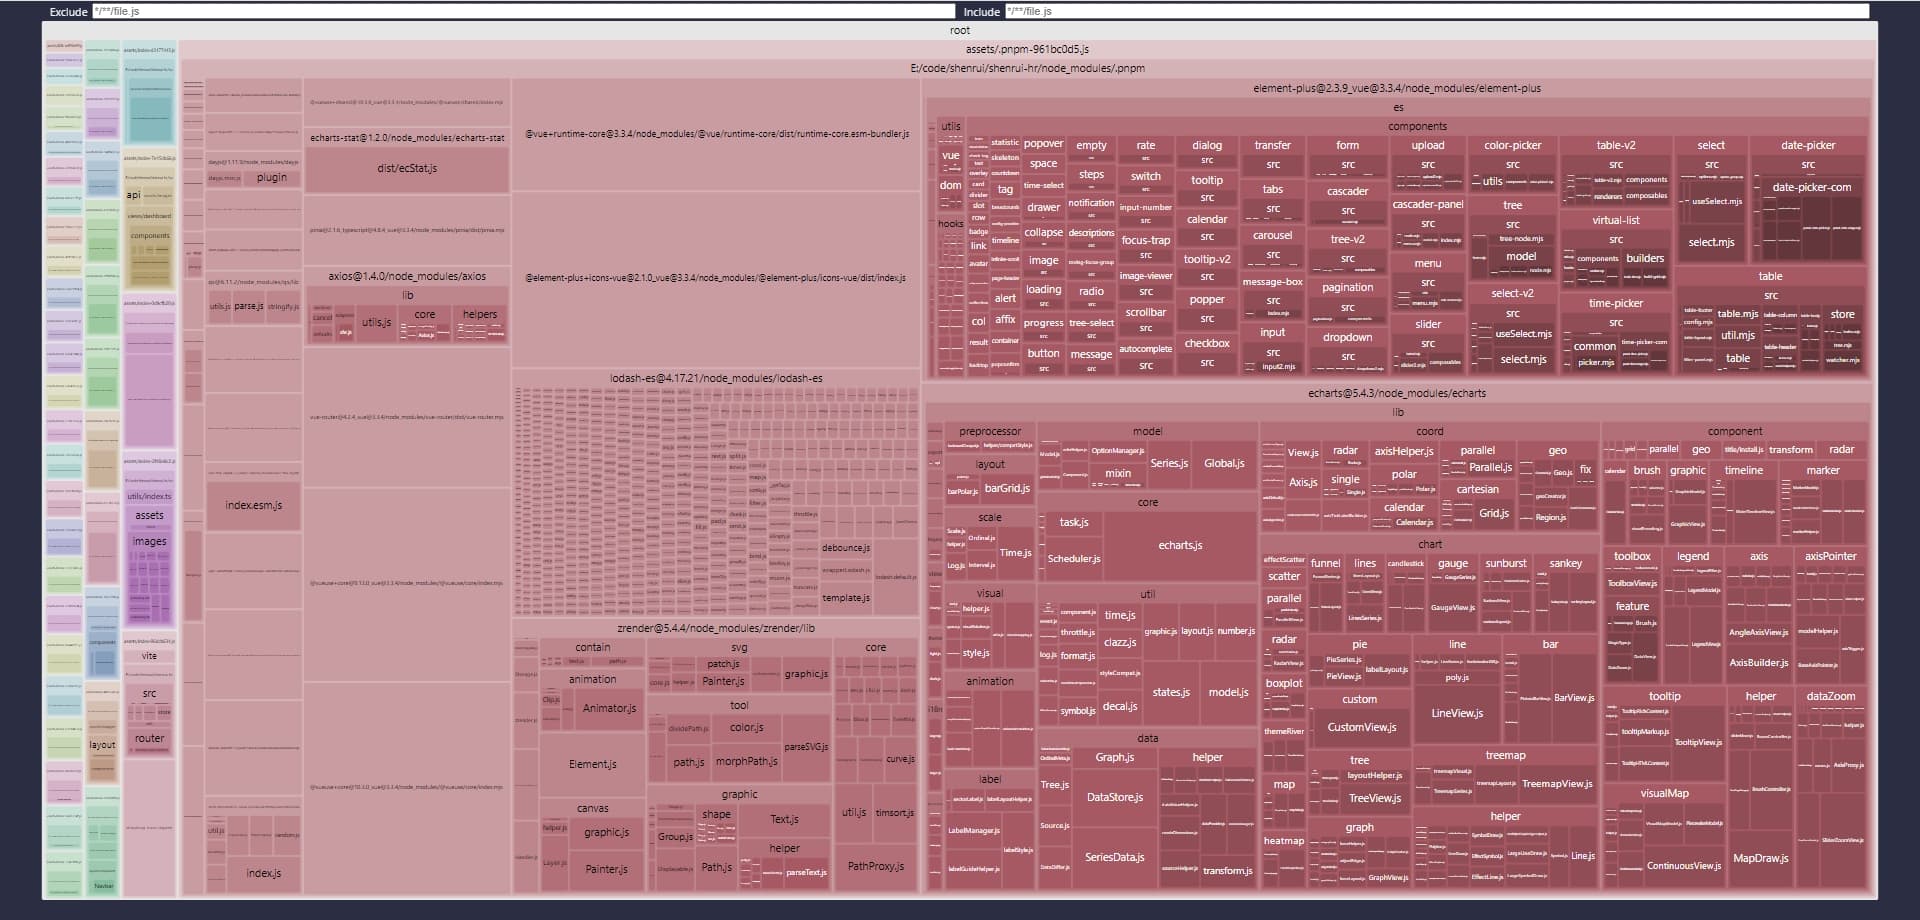Image resolution: width=1920 pixels, height=920 pixels.
Task: Click the morphPath.js block
Action: point(746,762)
